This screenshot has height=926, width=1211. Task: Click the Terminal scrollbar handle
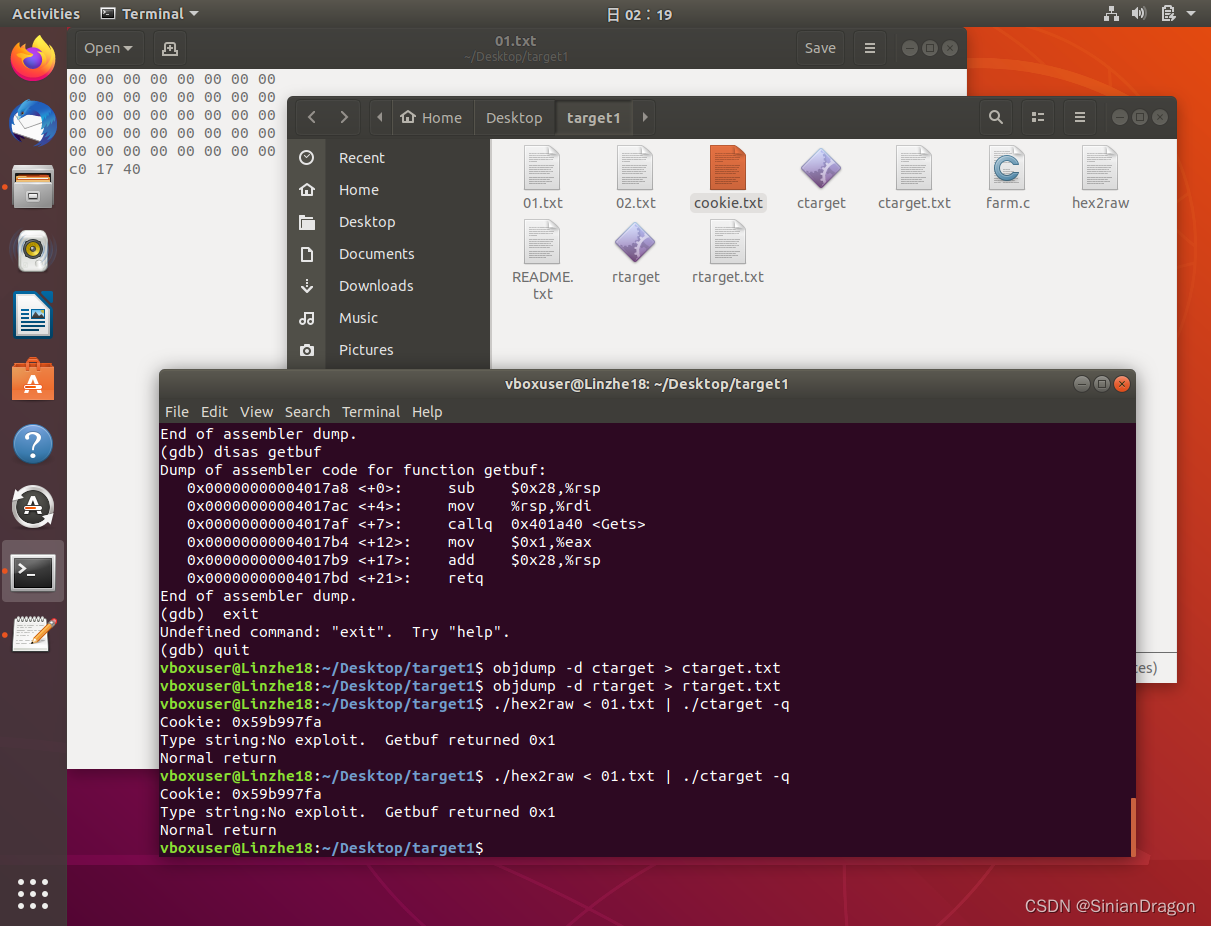pyautogui.click(x=1132, y=827)
